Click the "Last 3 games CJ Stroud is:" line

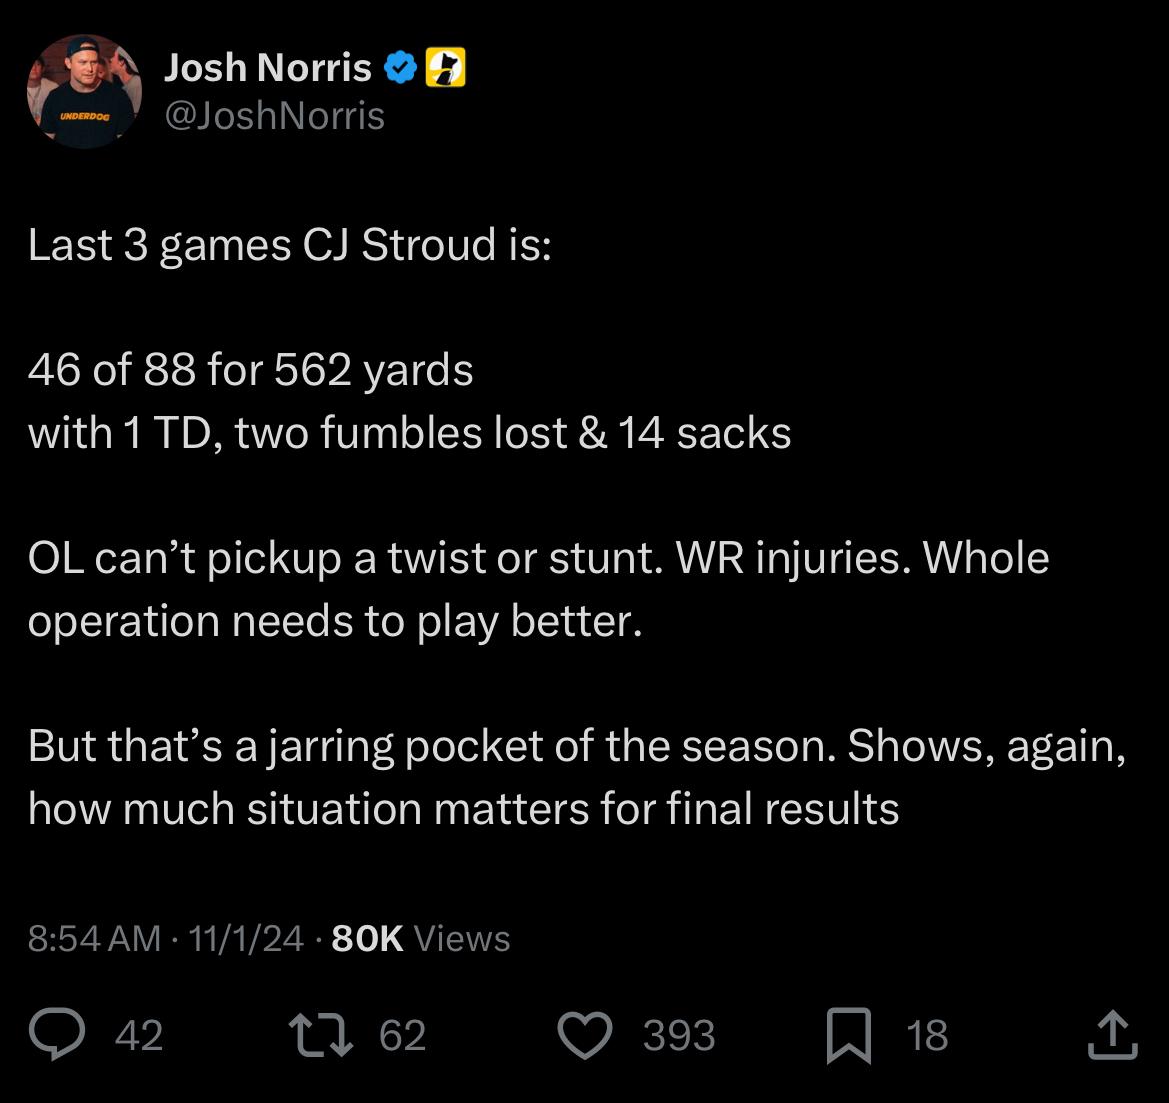290,245
